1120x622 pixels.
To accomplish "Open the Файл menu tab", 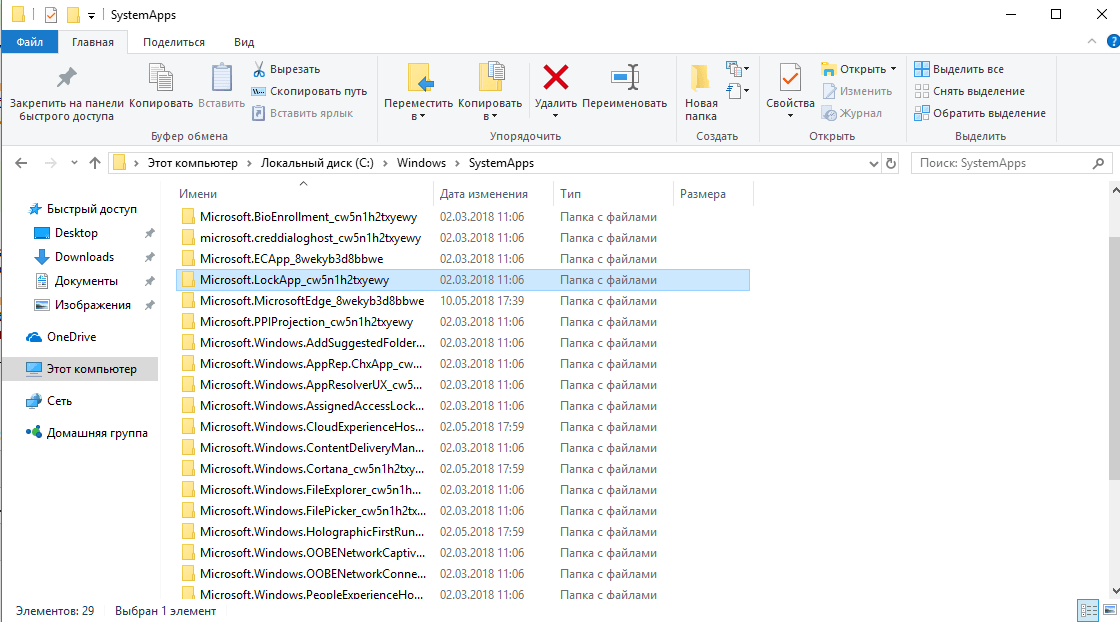I will [29, 42].
